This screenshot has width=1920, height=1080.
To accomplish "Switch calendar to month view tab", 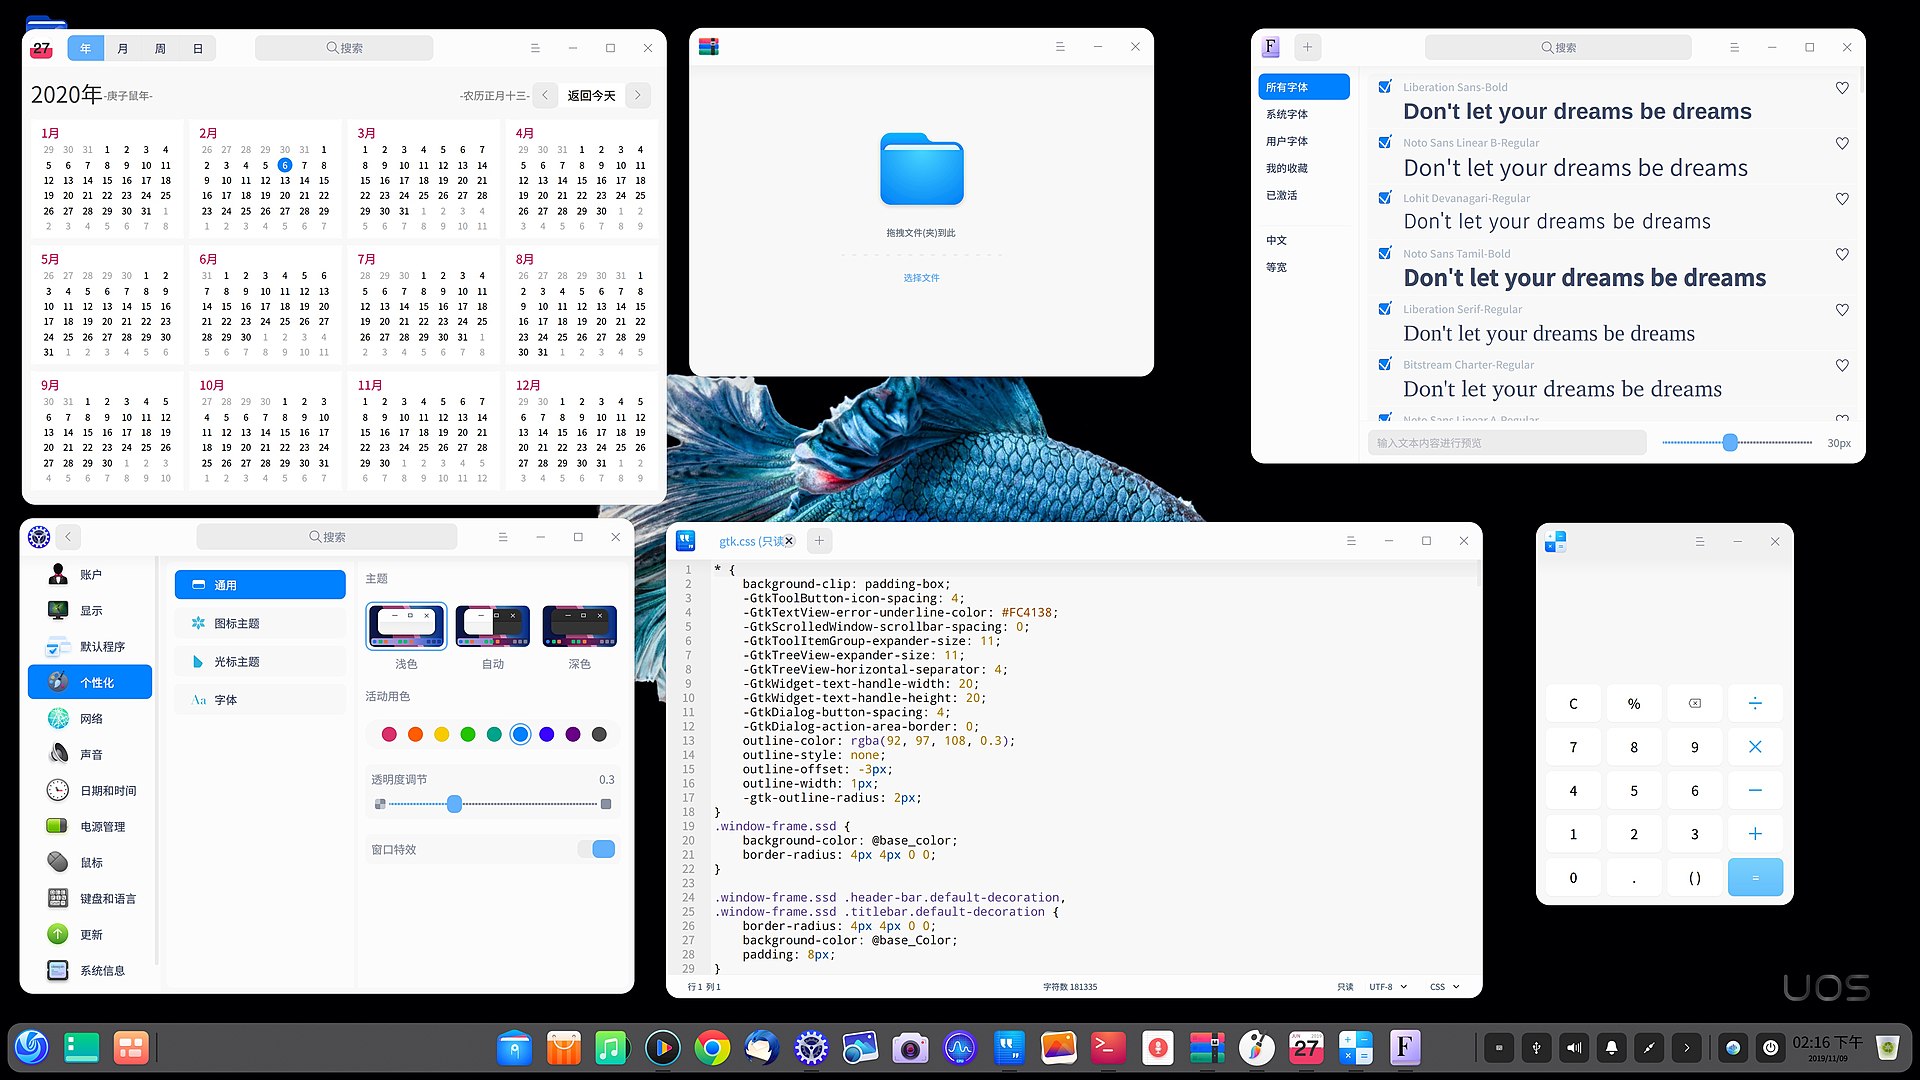I will pyautogui.click(x=123, y=48).
